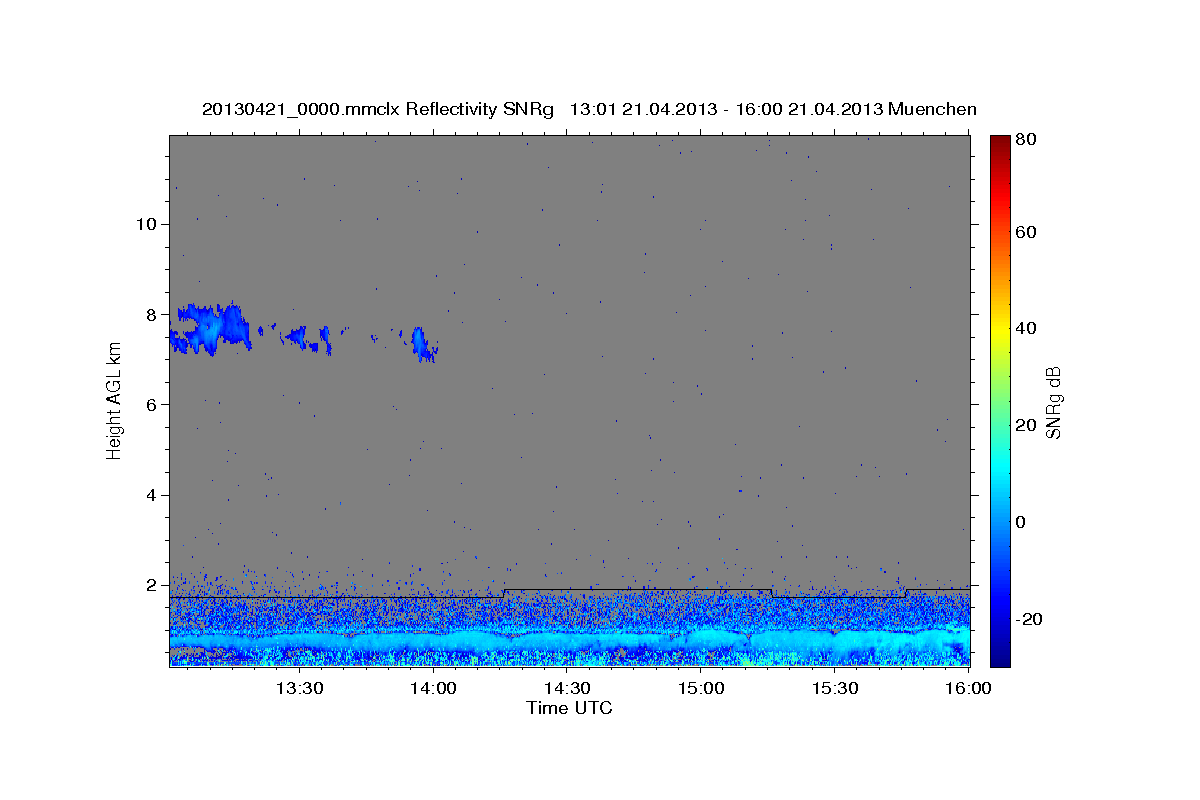Click the height tick label 10
The width and height of the screenshot is (1200, 800).
click(x=146, y=224)
